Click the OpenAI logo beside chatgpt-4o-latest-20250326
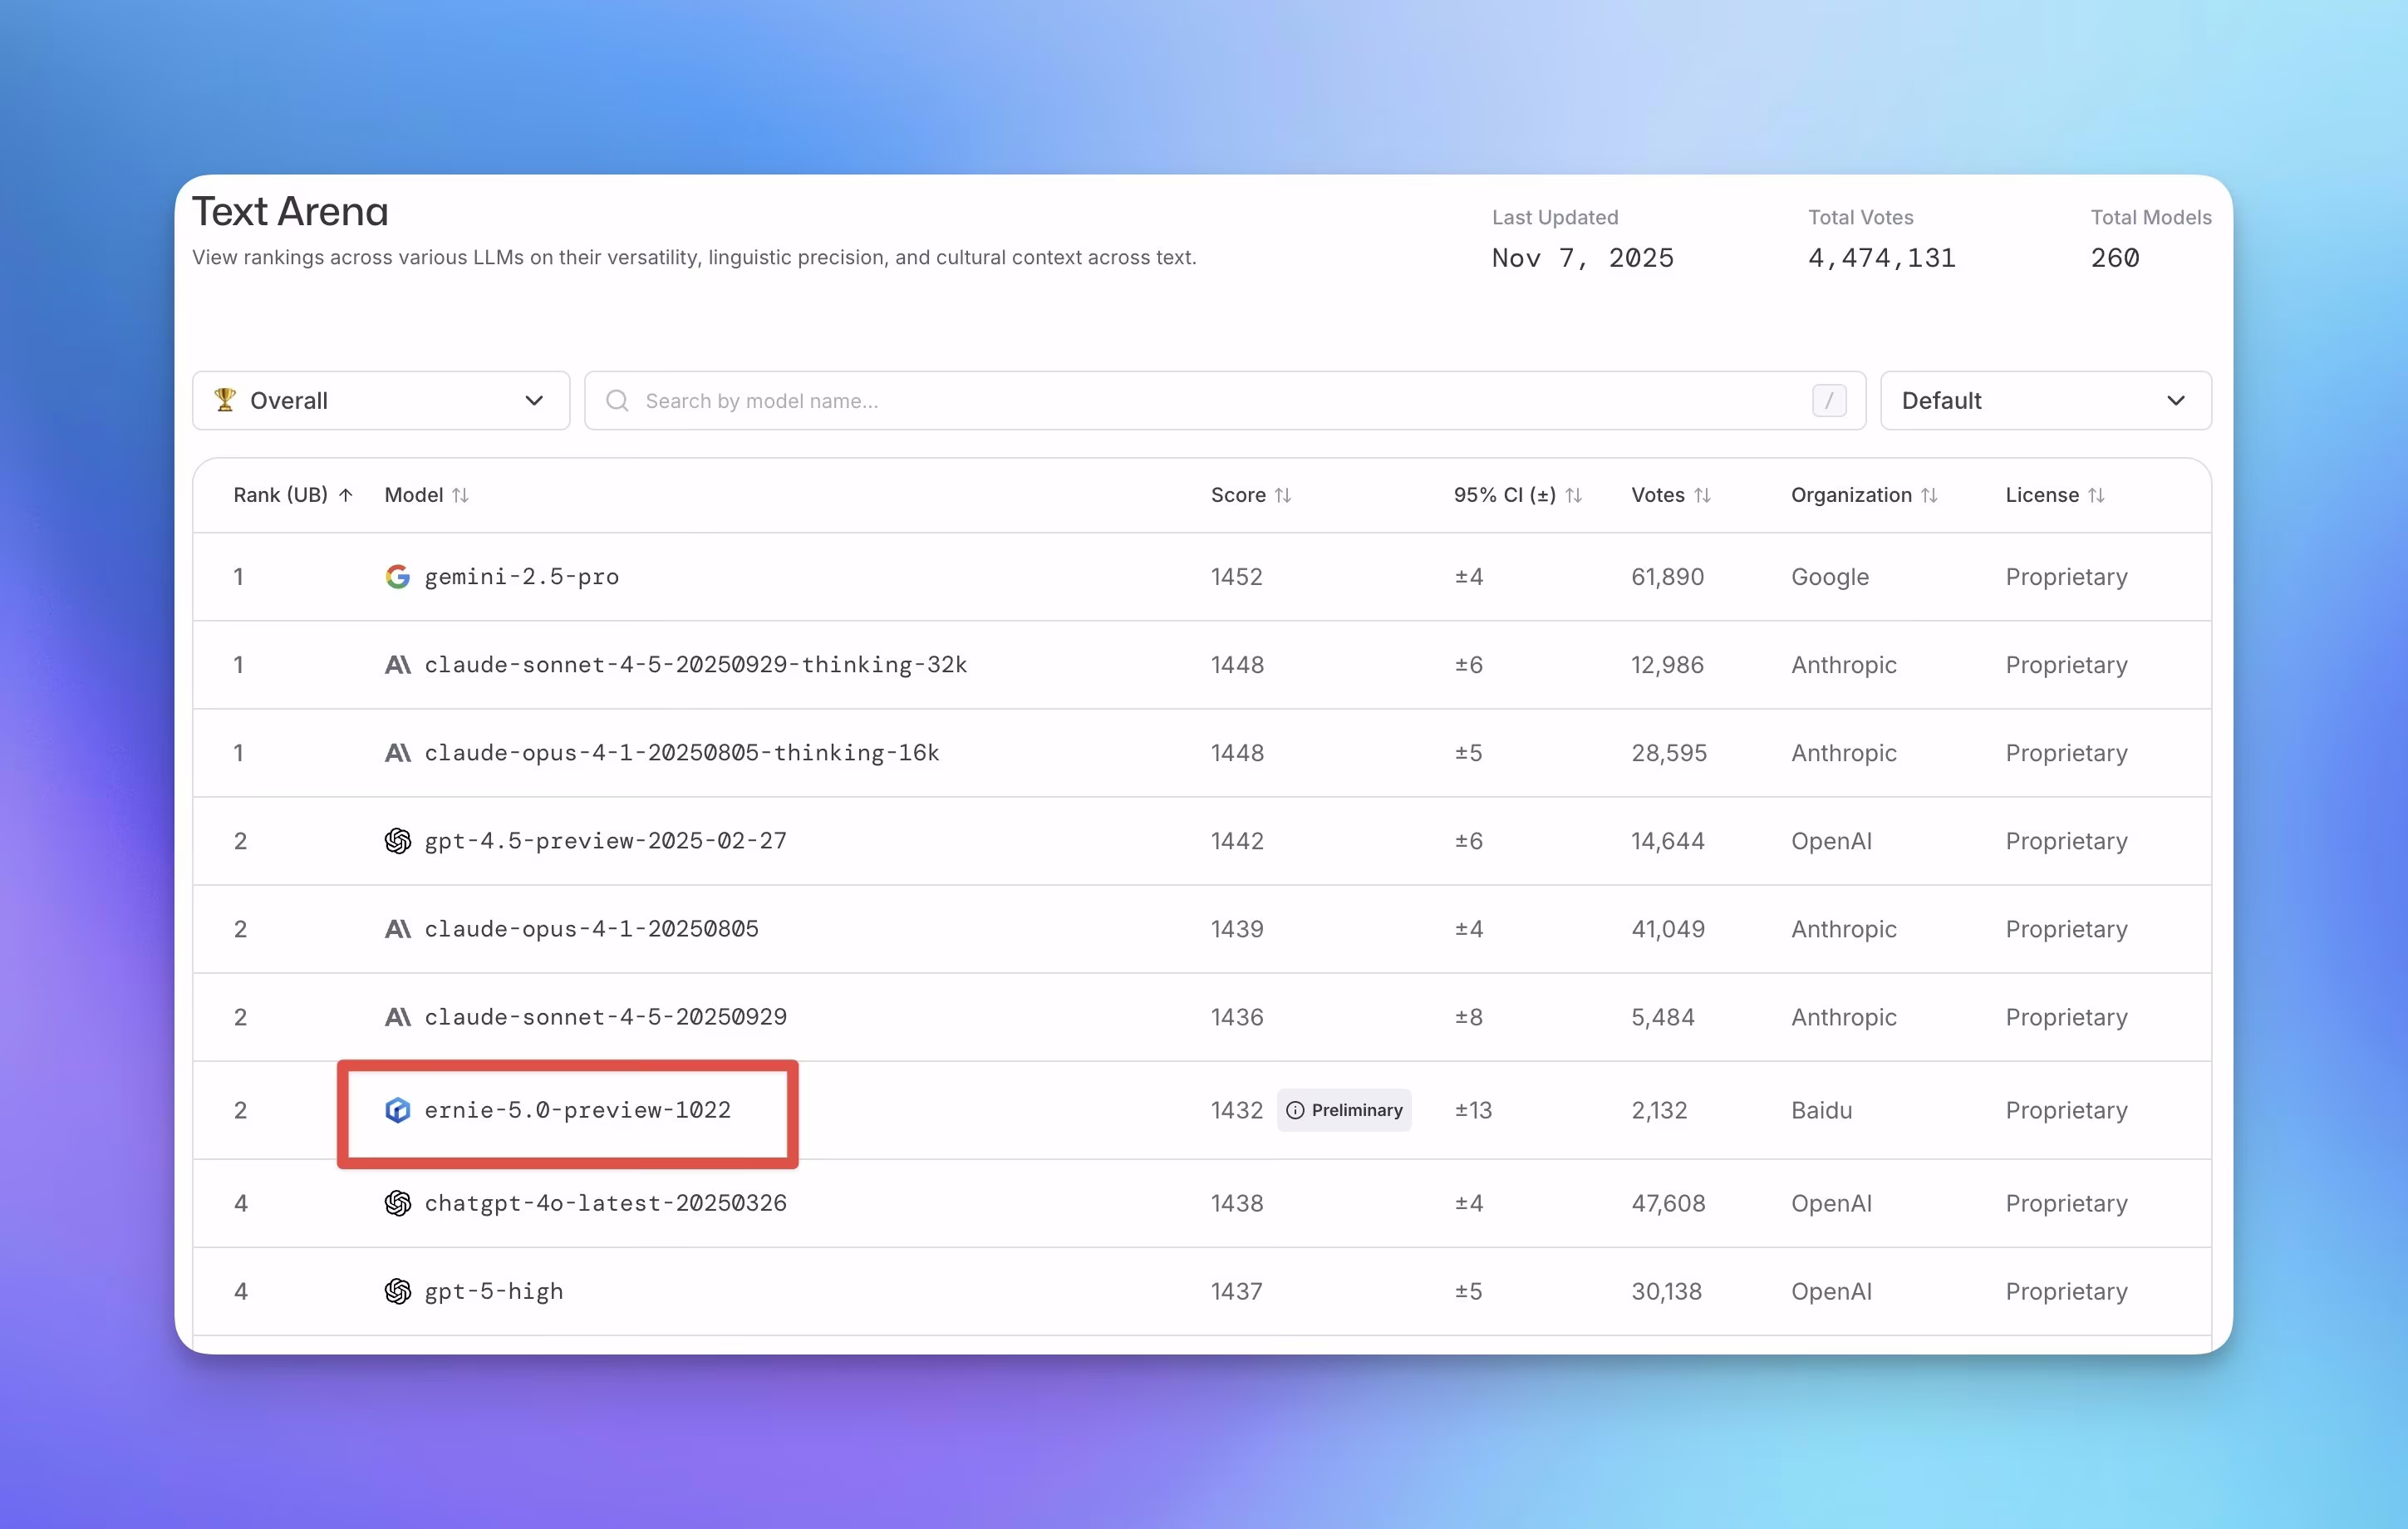Viewport: 2408px width, 1529px height. coord(397,1203)
